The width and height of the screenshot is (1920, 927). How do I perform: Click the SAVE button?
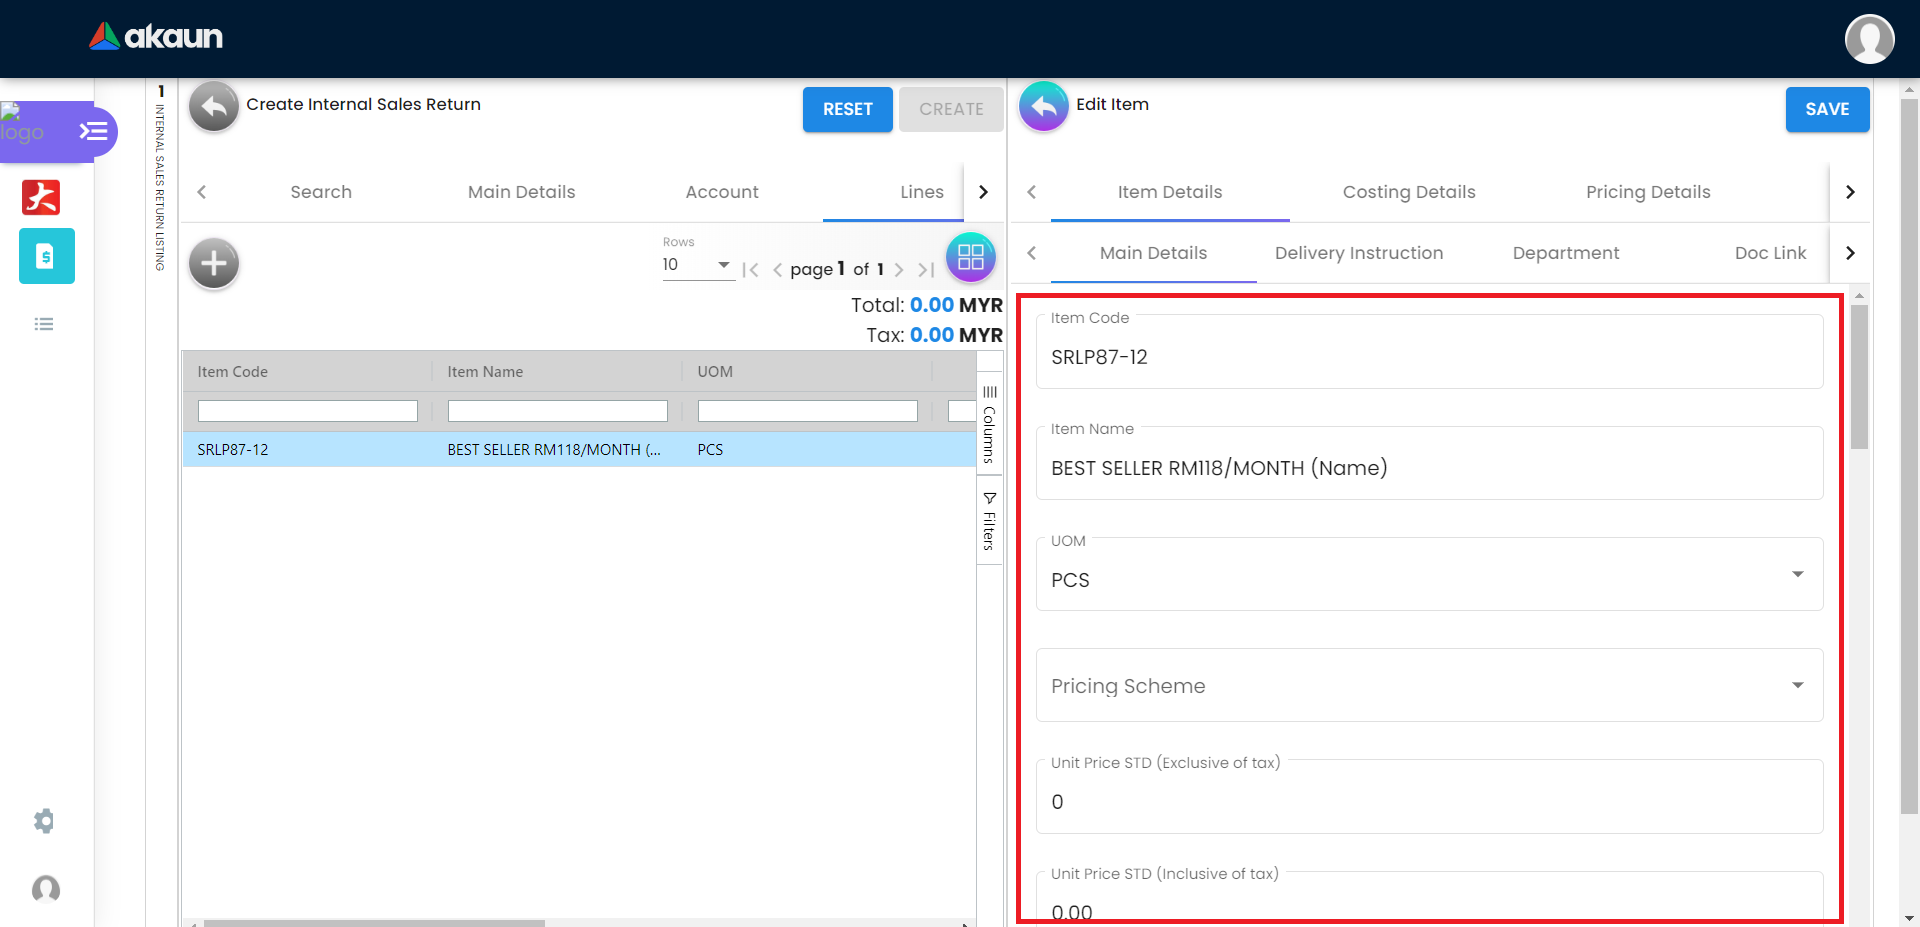pyautogui.click(x=1826, y=109)
